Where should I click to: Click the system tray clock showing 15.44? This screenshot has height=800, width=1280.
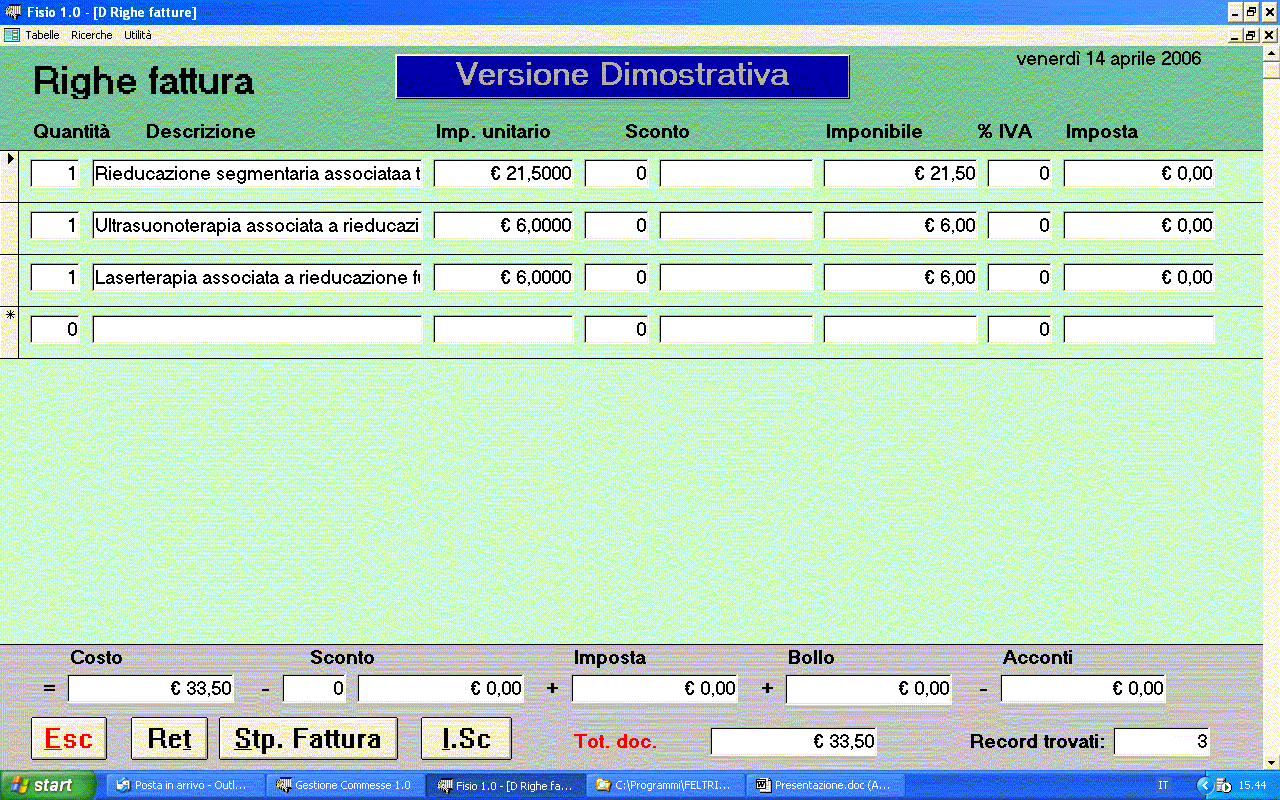[1253, 786]
